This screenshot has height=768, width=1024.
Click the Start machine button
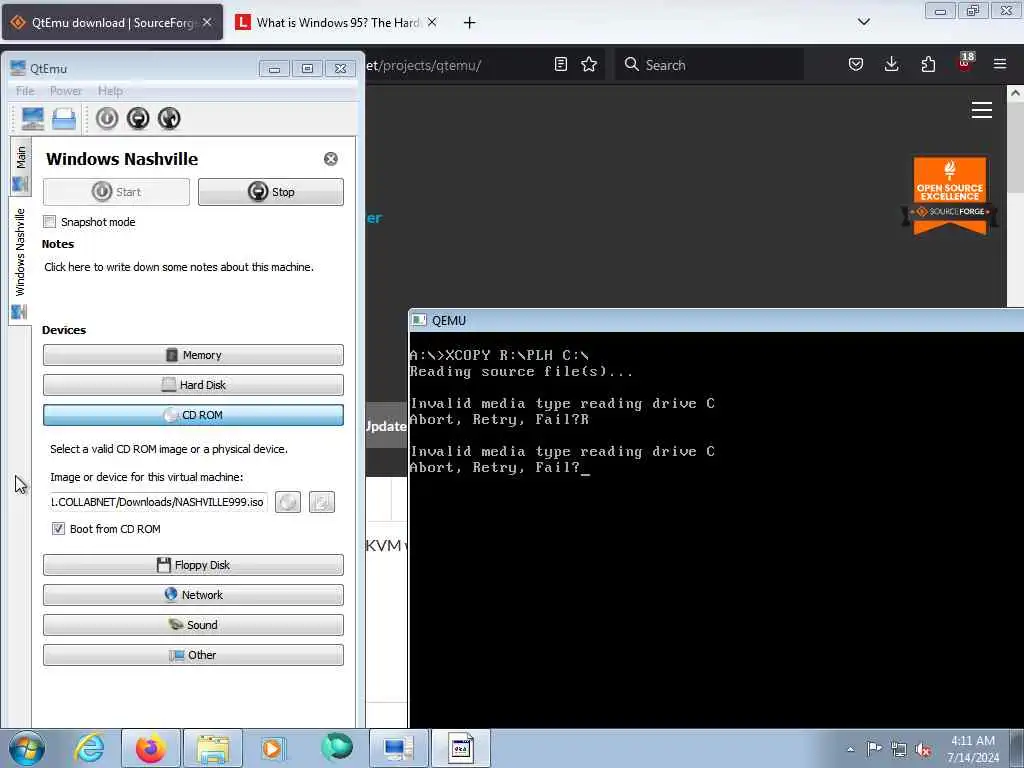116,192
